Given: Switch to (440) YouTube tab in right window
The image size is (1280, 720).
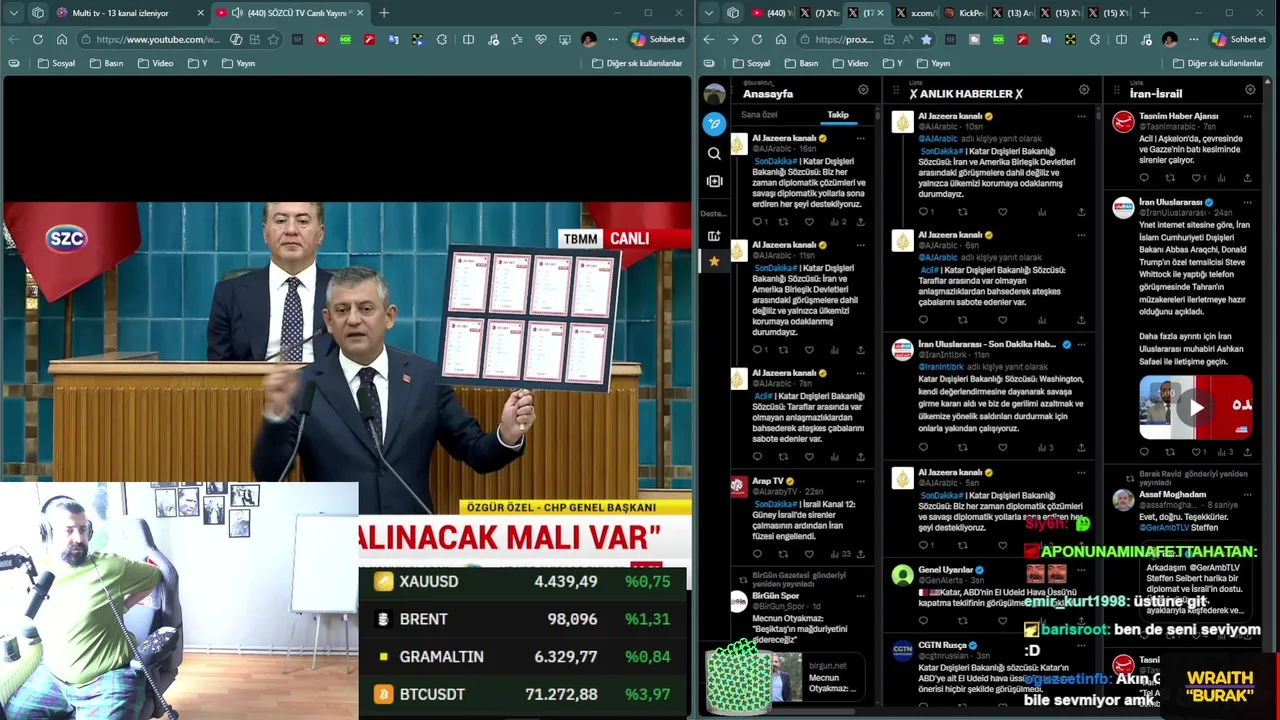Looking at the screenshot, I should 770,13.
